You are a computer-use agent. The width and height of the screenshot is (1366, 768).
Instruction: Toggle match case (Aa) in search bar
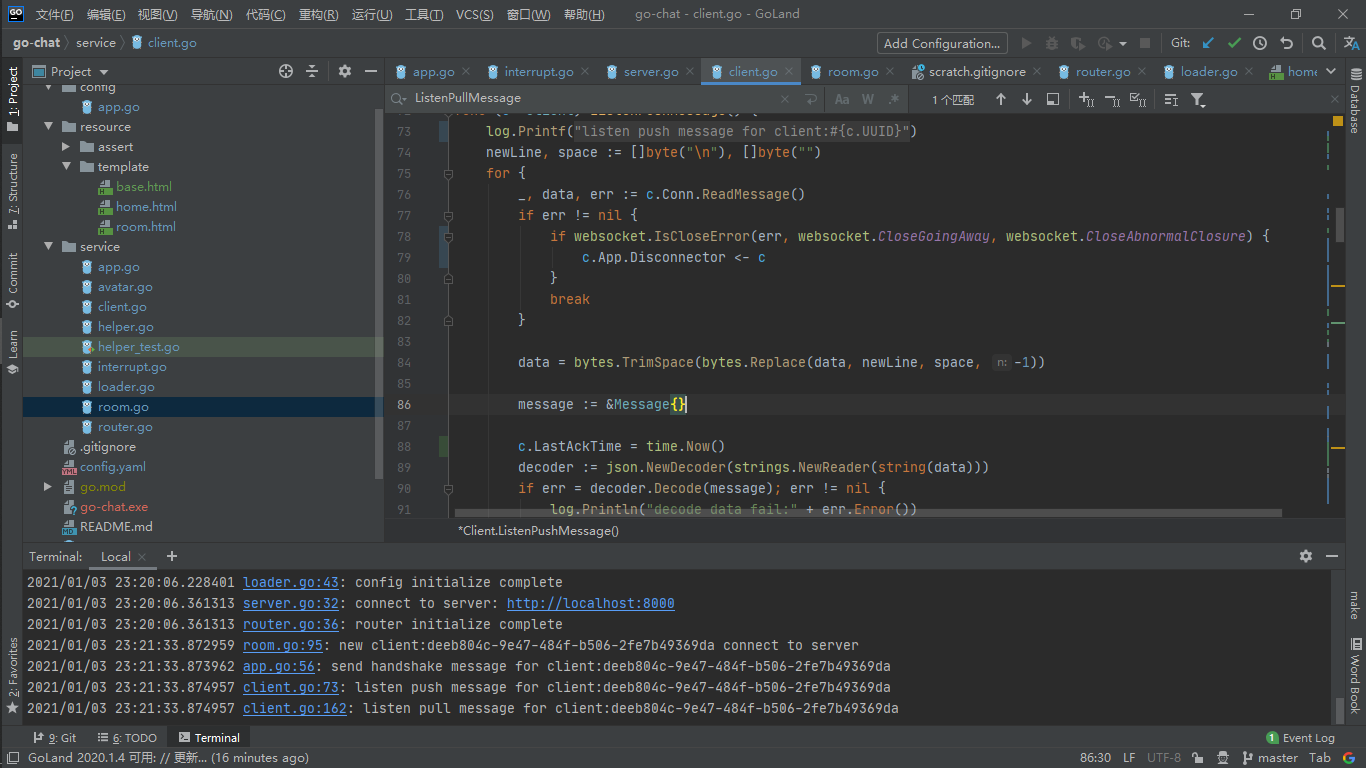(x=842, y=99)
